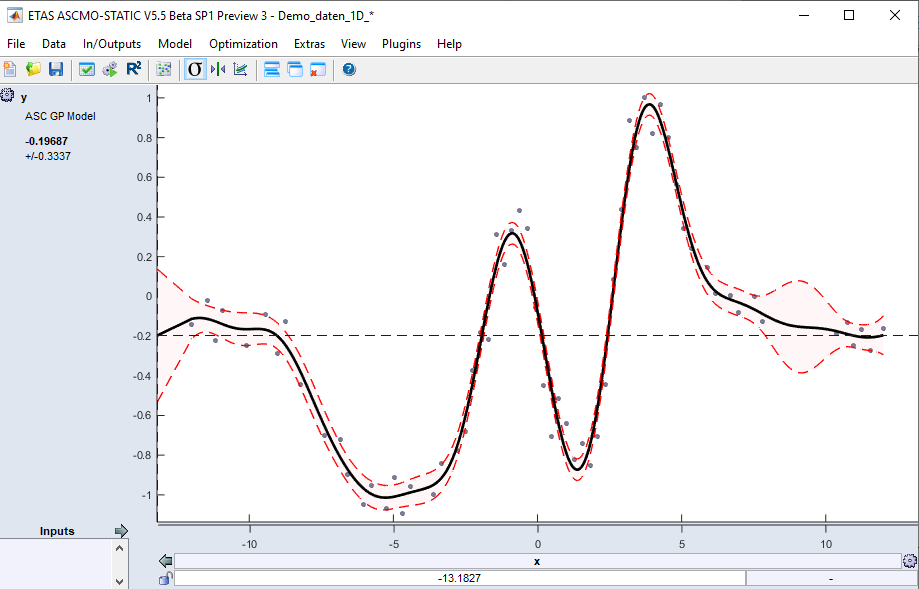Open the Extras menu
Image resolution: width=919 pixels, height=589 pixels.
(309, 44)
